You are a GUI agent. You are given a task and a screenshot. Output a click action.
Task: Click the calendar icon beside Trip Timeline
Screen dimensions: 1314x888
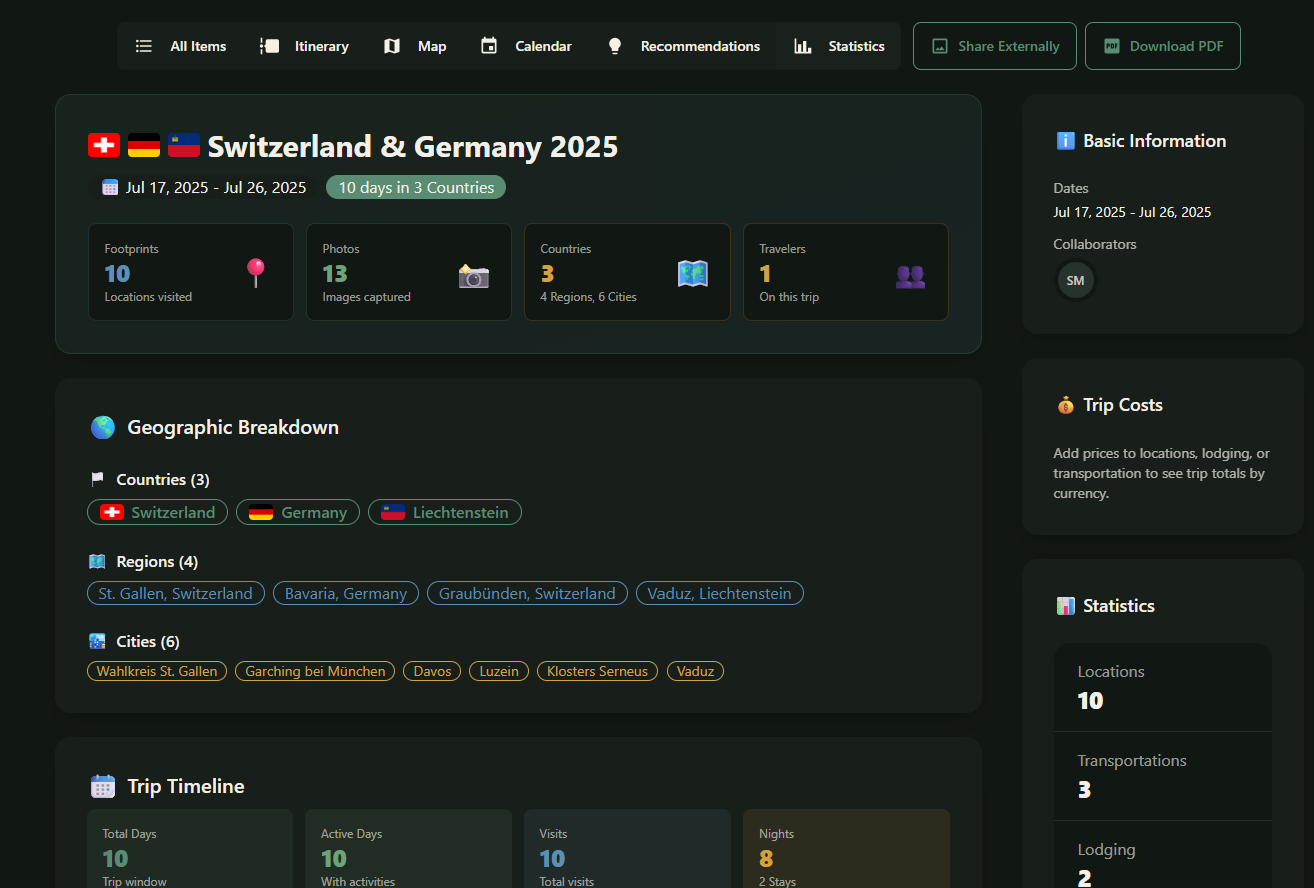(103, 786)
